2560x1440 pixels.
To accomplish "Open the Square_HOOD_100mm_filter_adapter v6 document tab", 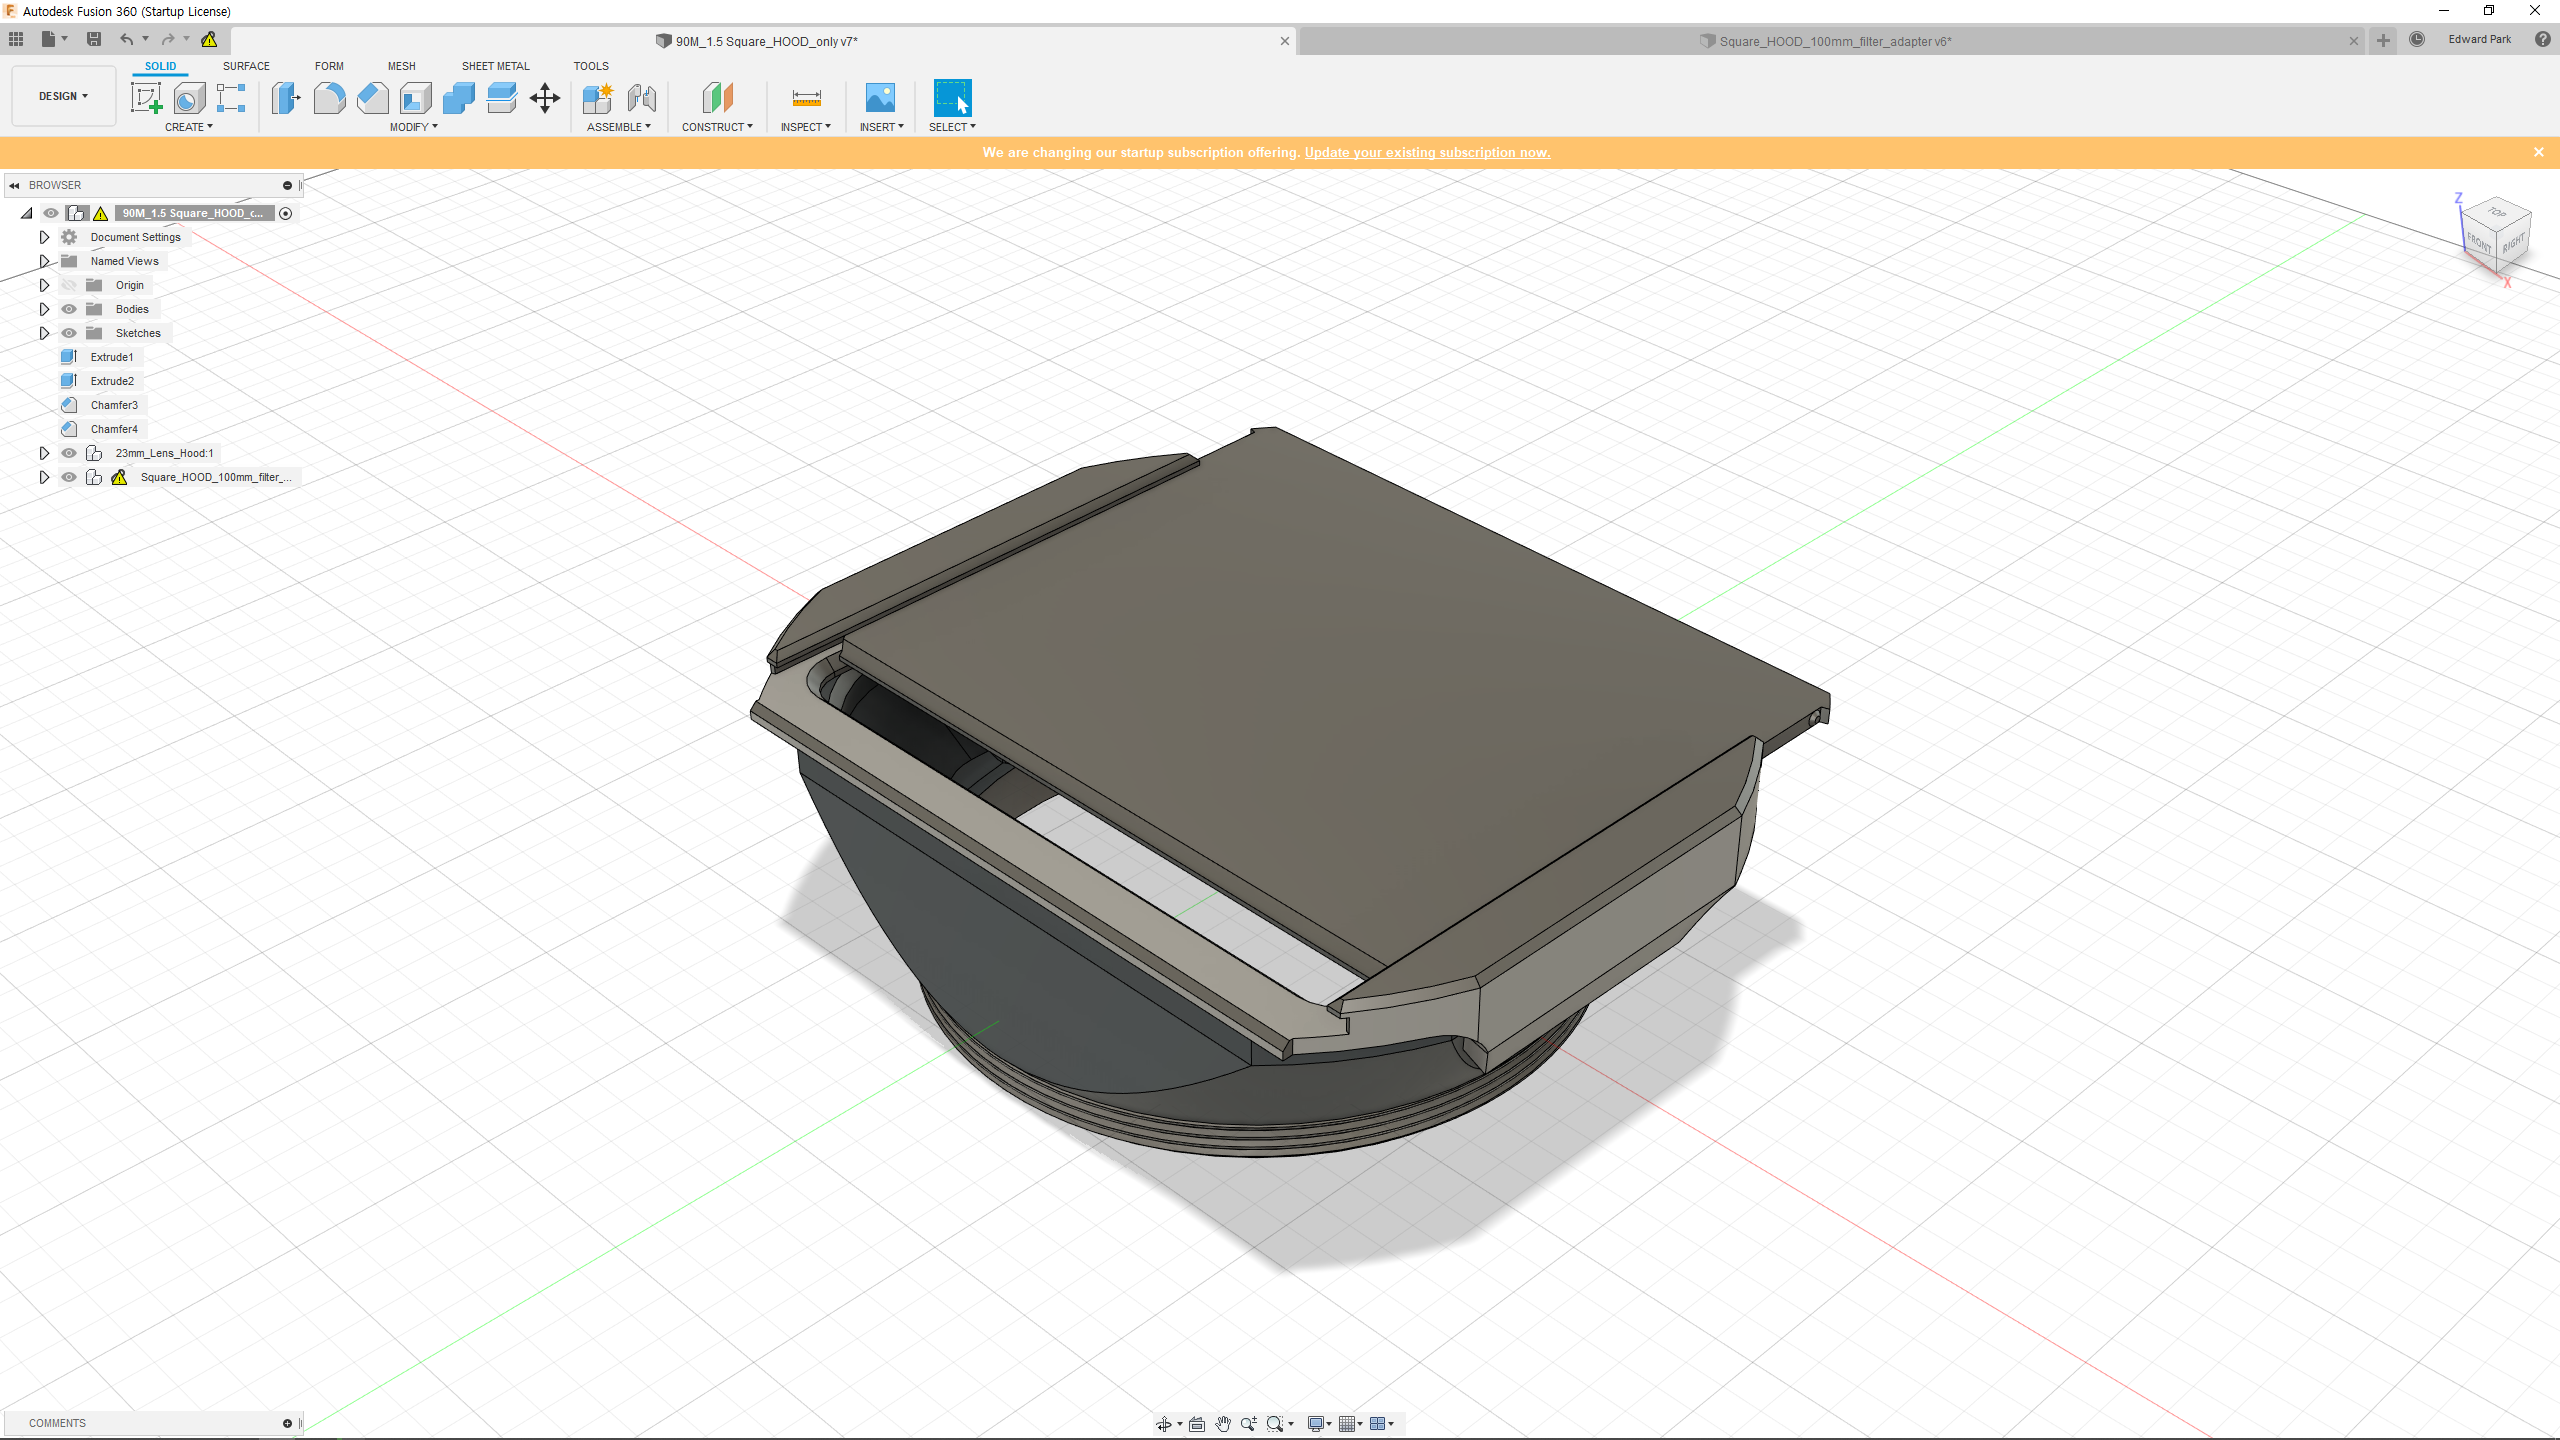I will click(x=1834, y=41).
